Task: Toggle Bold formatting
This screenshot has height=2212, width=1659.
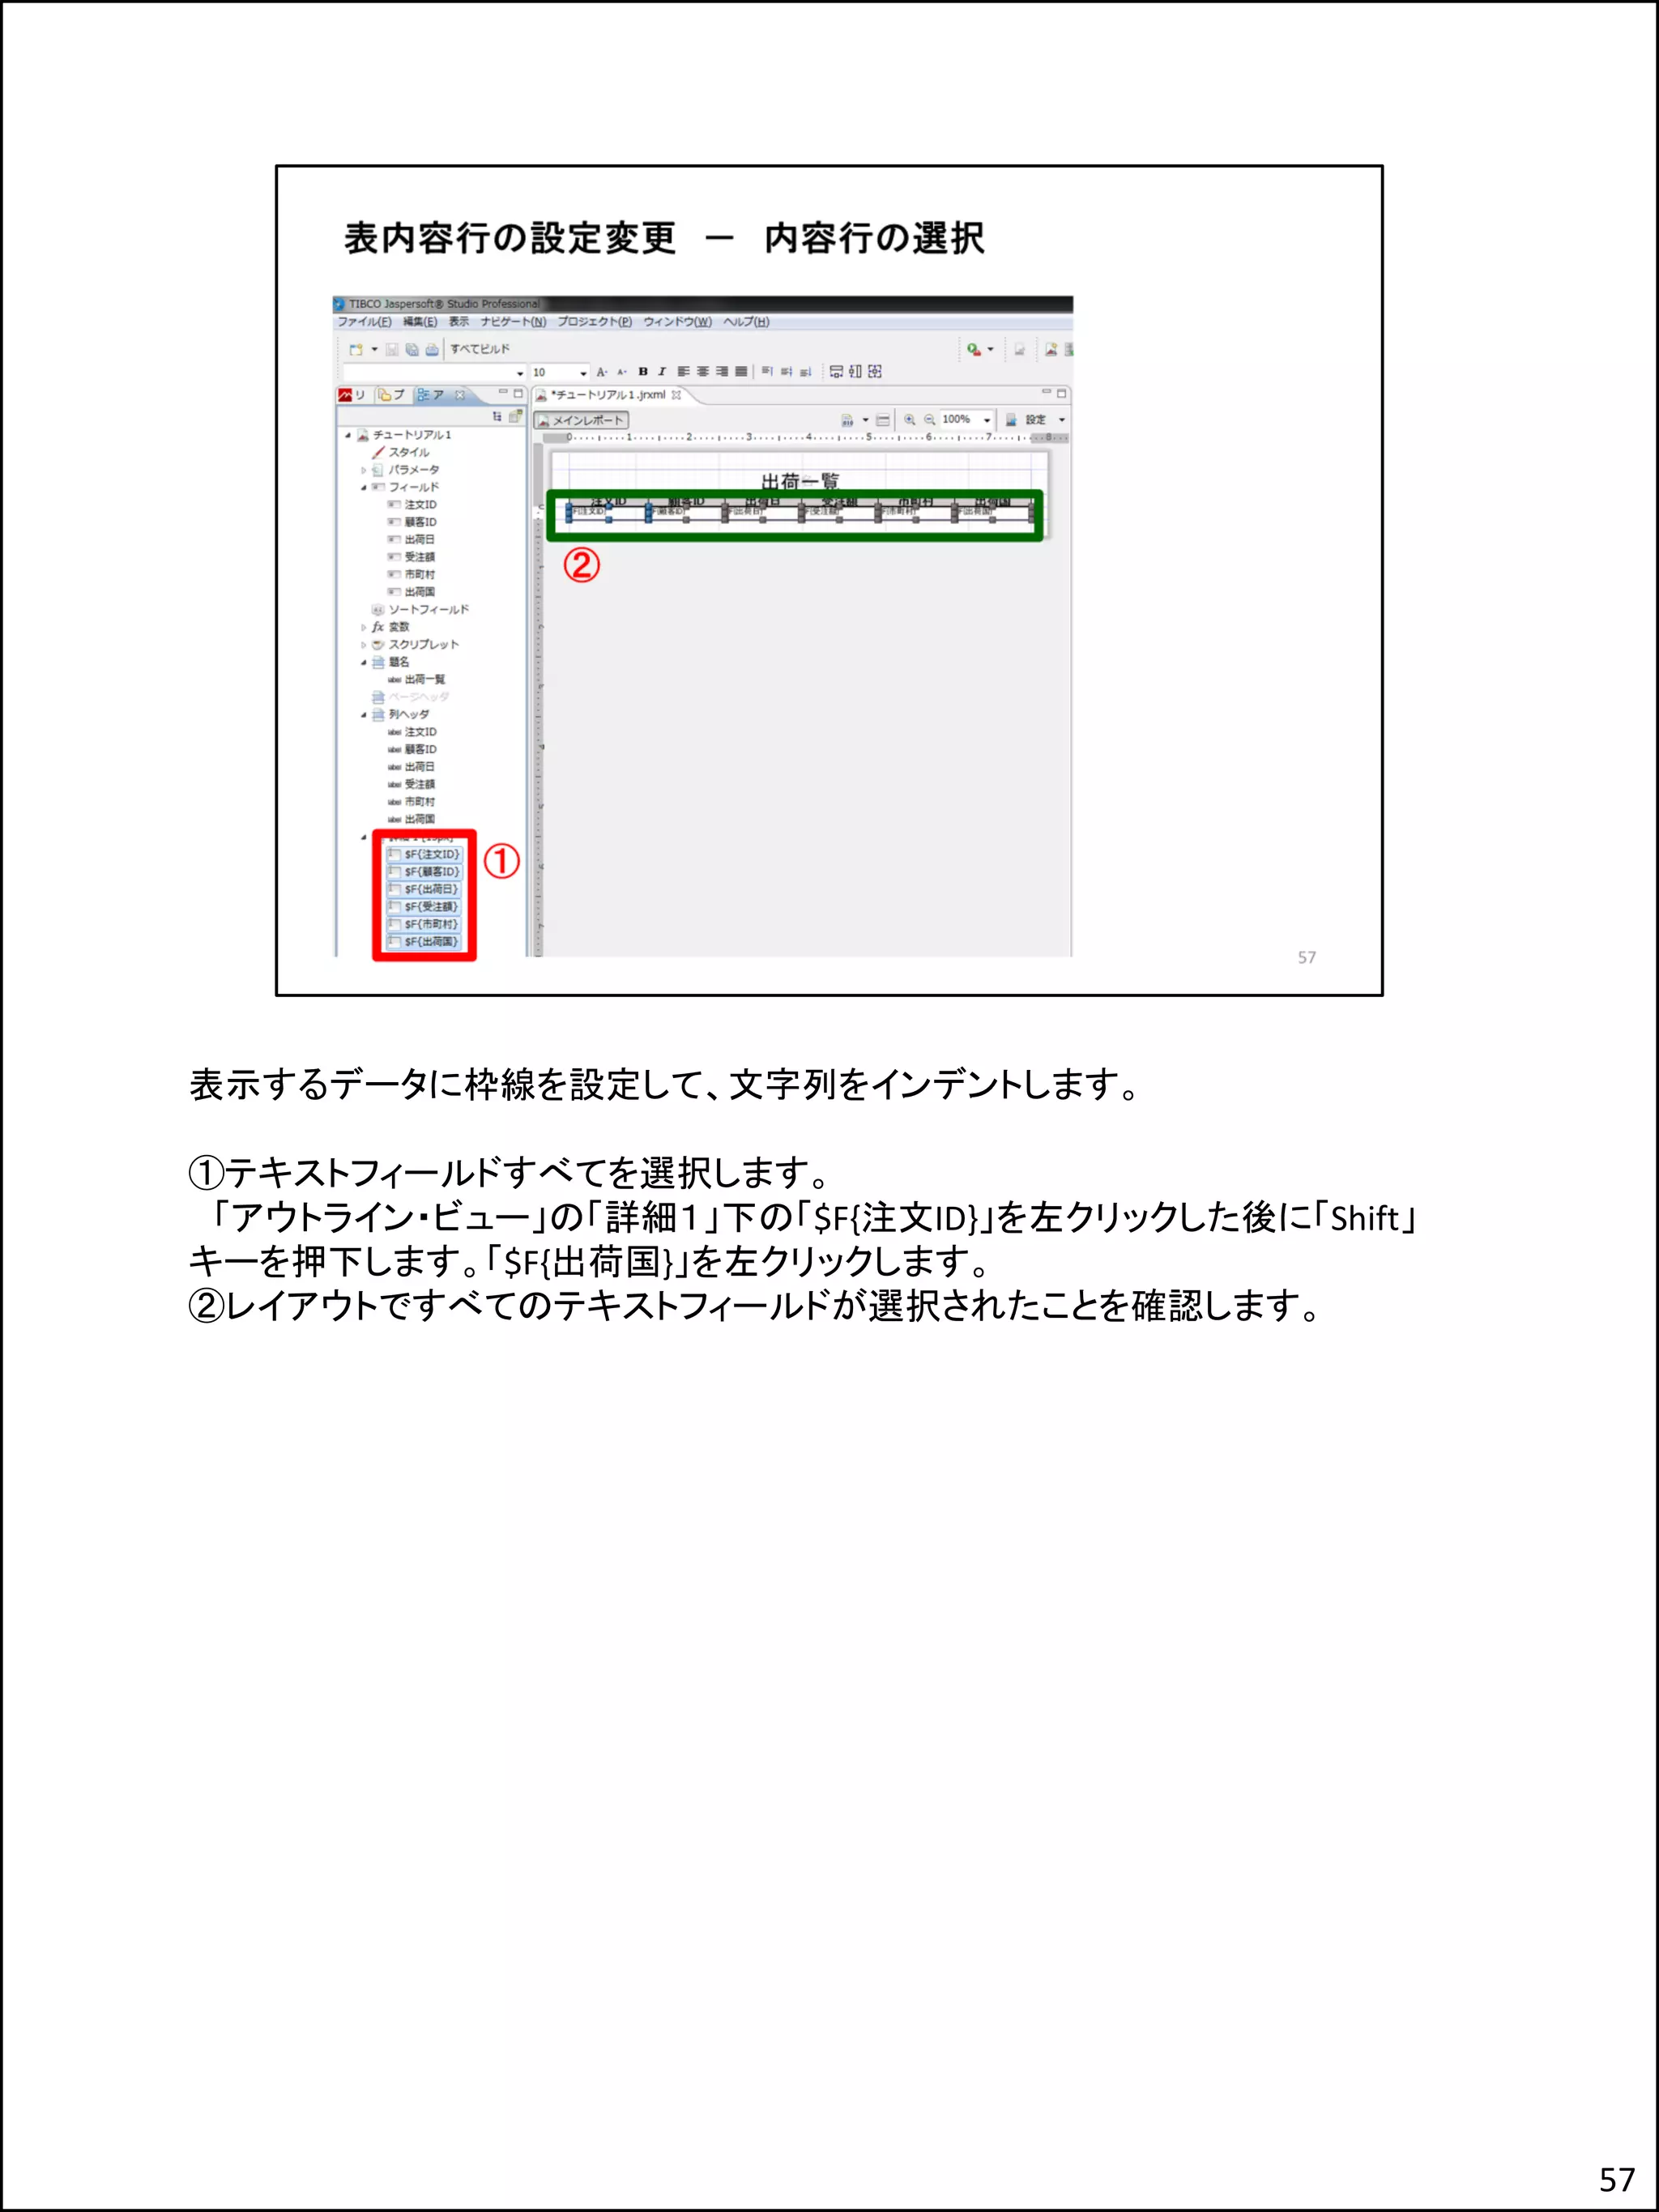Action: (x=643, y=372)
